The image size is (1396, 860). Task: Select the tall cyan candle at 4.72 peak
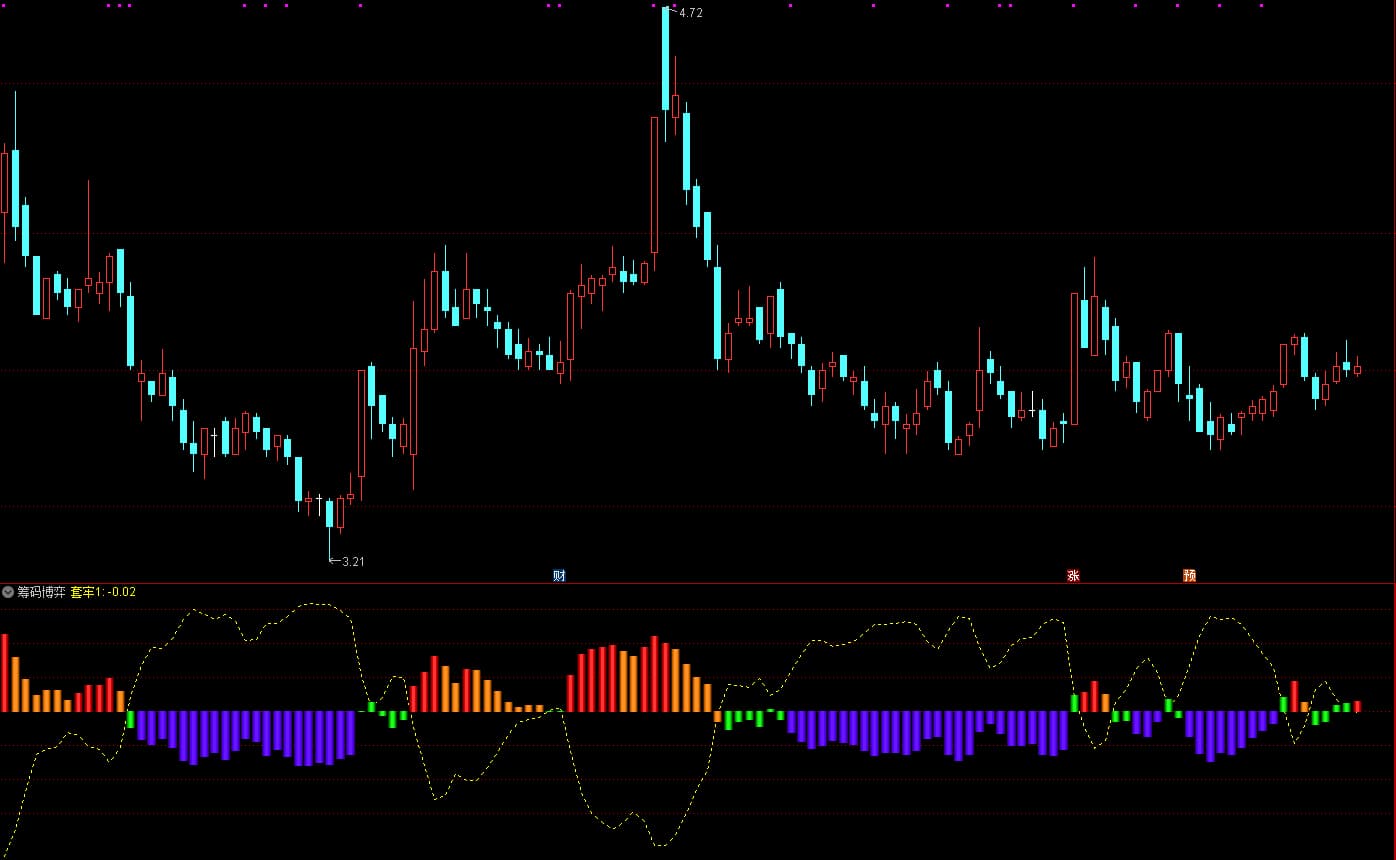point(665,60)
